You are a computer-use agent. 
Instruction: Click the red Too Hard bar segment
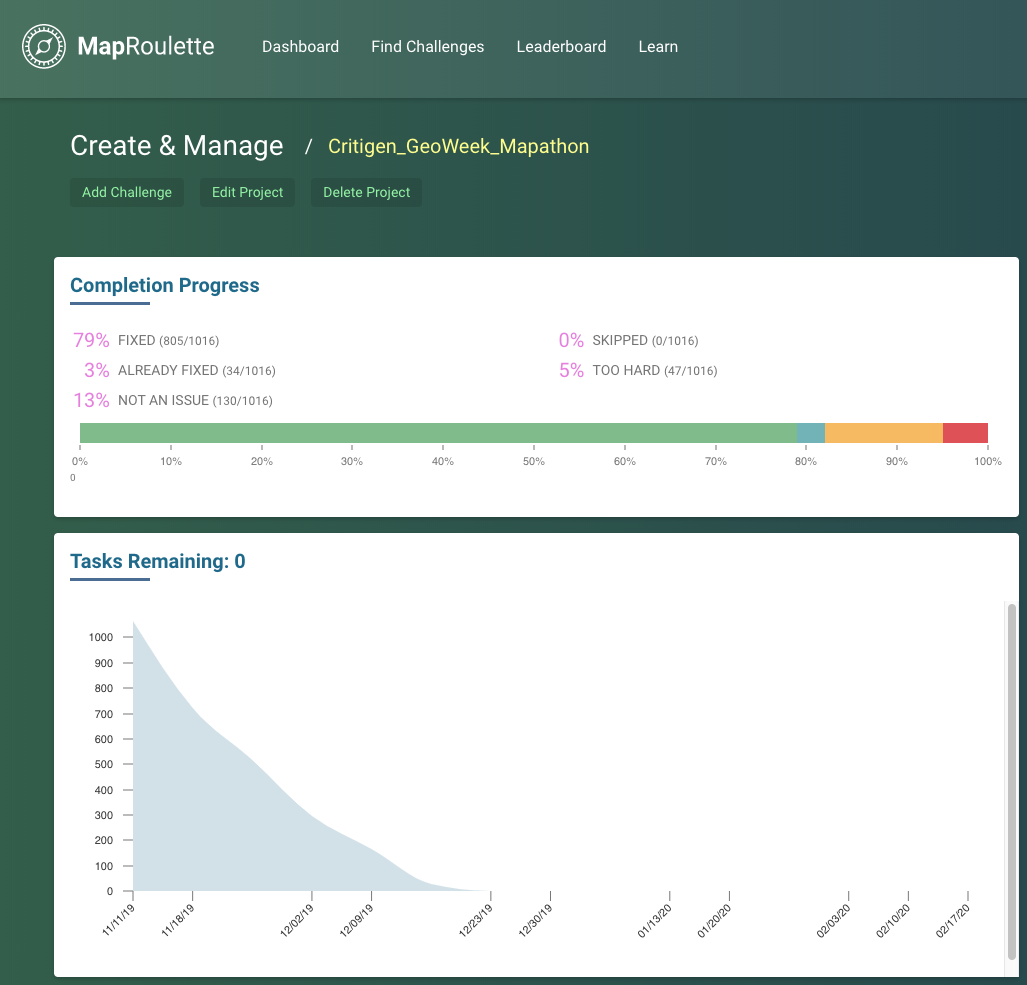[x=965, y=433]
